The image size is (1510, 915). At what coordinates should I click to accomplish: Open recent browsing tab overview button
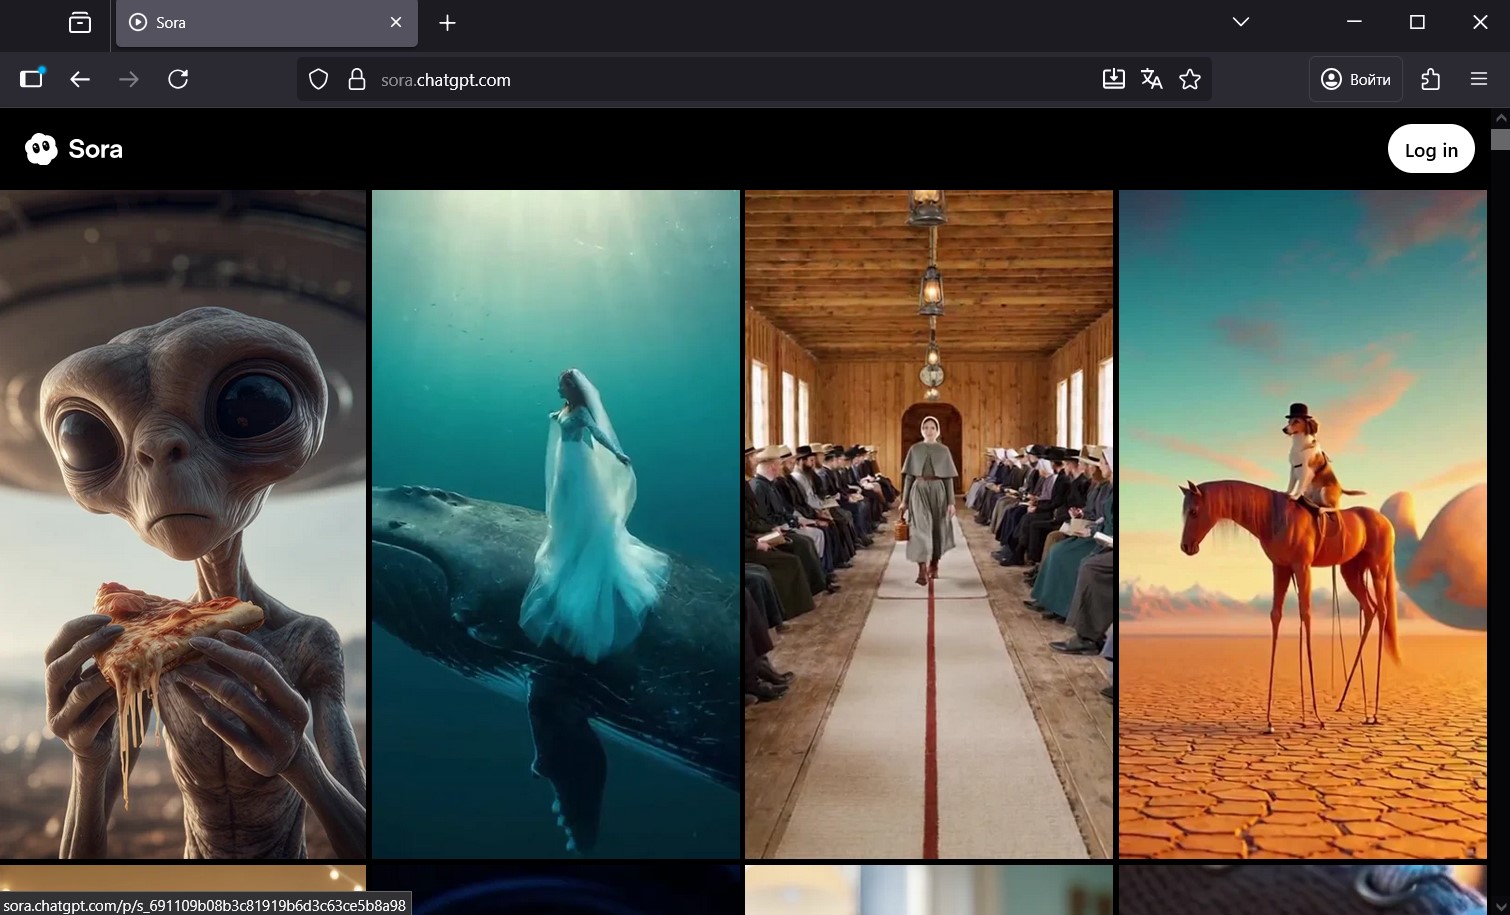[x=80, y=22]
